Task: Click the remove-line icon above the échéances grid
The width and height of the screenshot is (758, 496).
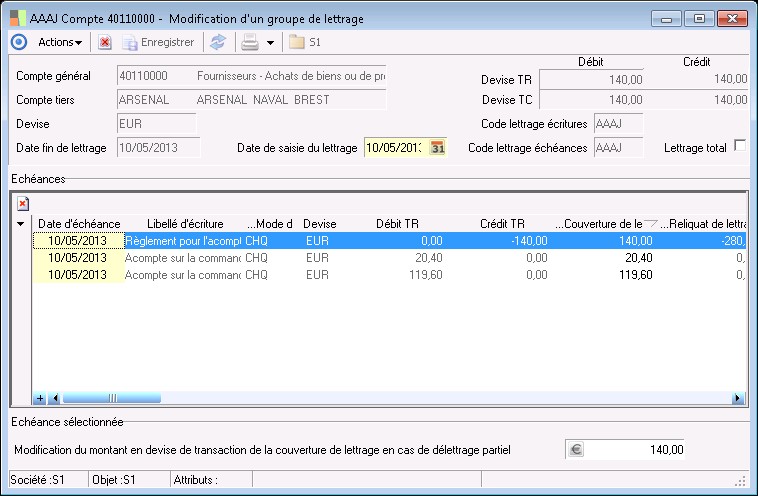Action: pyautogui.click(x=23, y=204)
